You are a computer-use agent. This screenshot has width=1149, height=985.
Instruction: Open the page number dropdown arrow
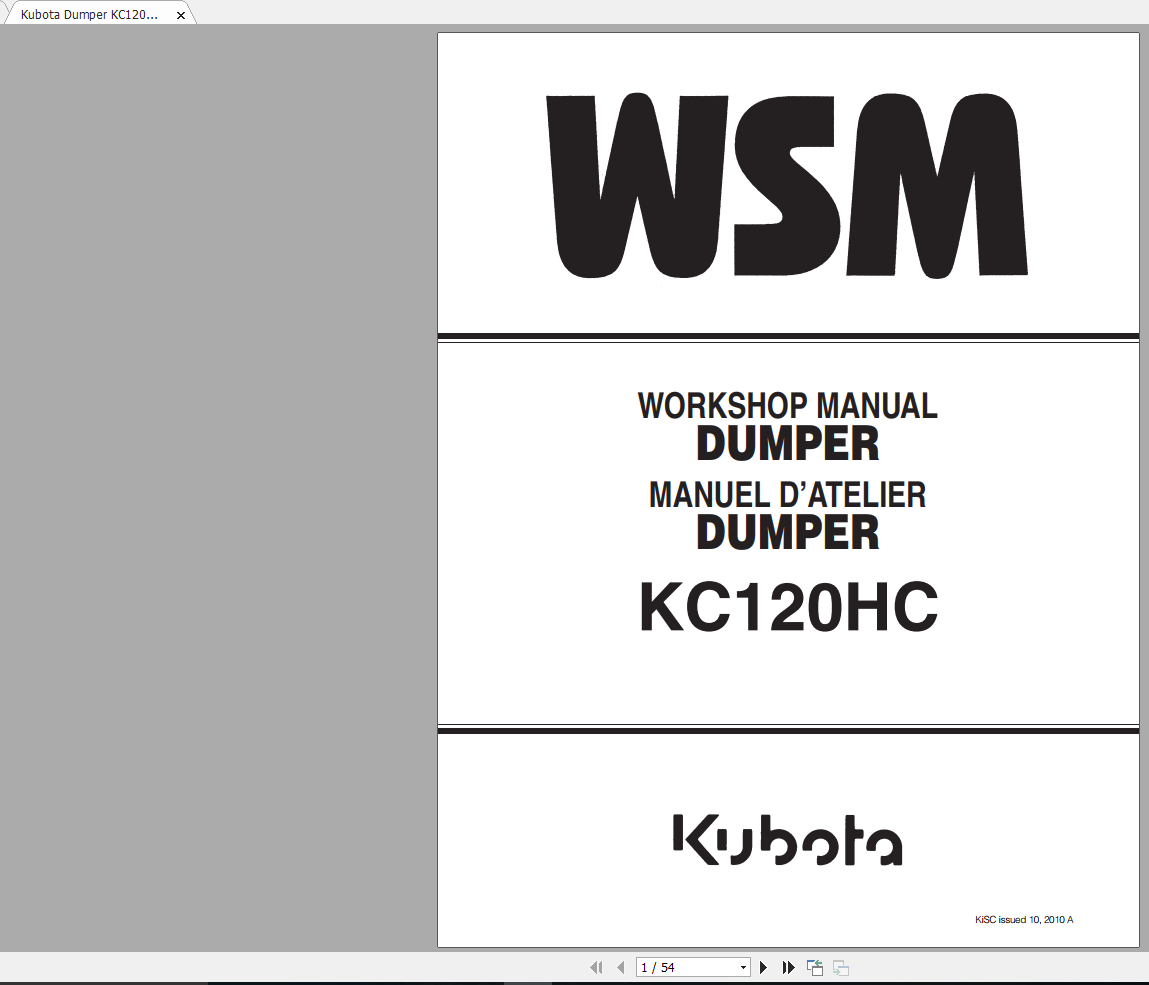(743, 967)
